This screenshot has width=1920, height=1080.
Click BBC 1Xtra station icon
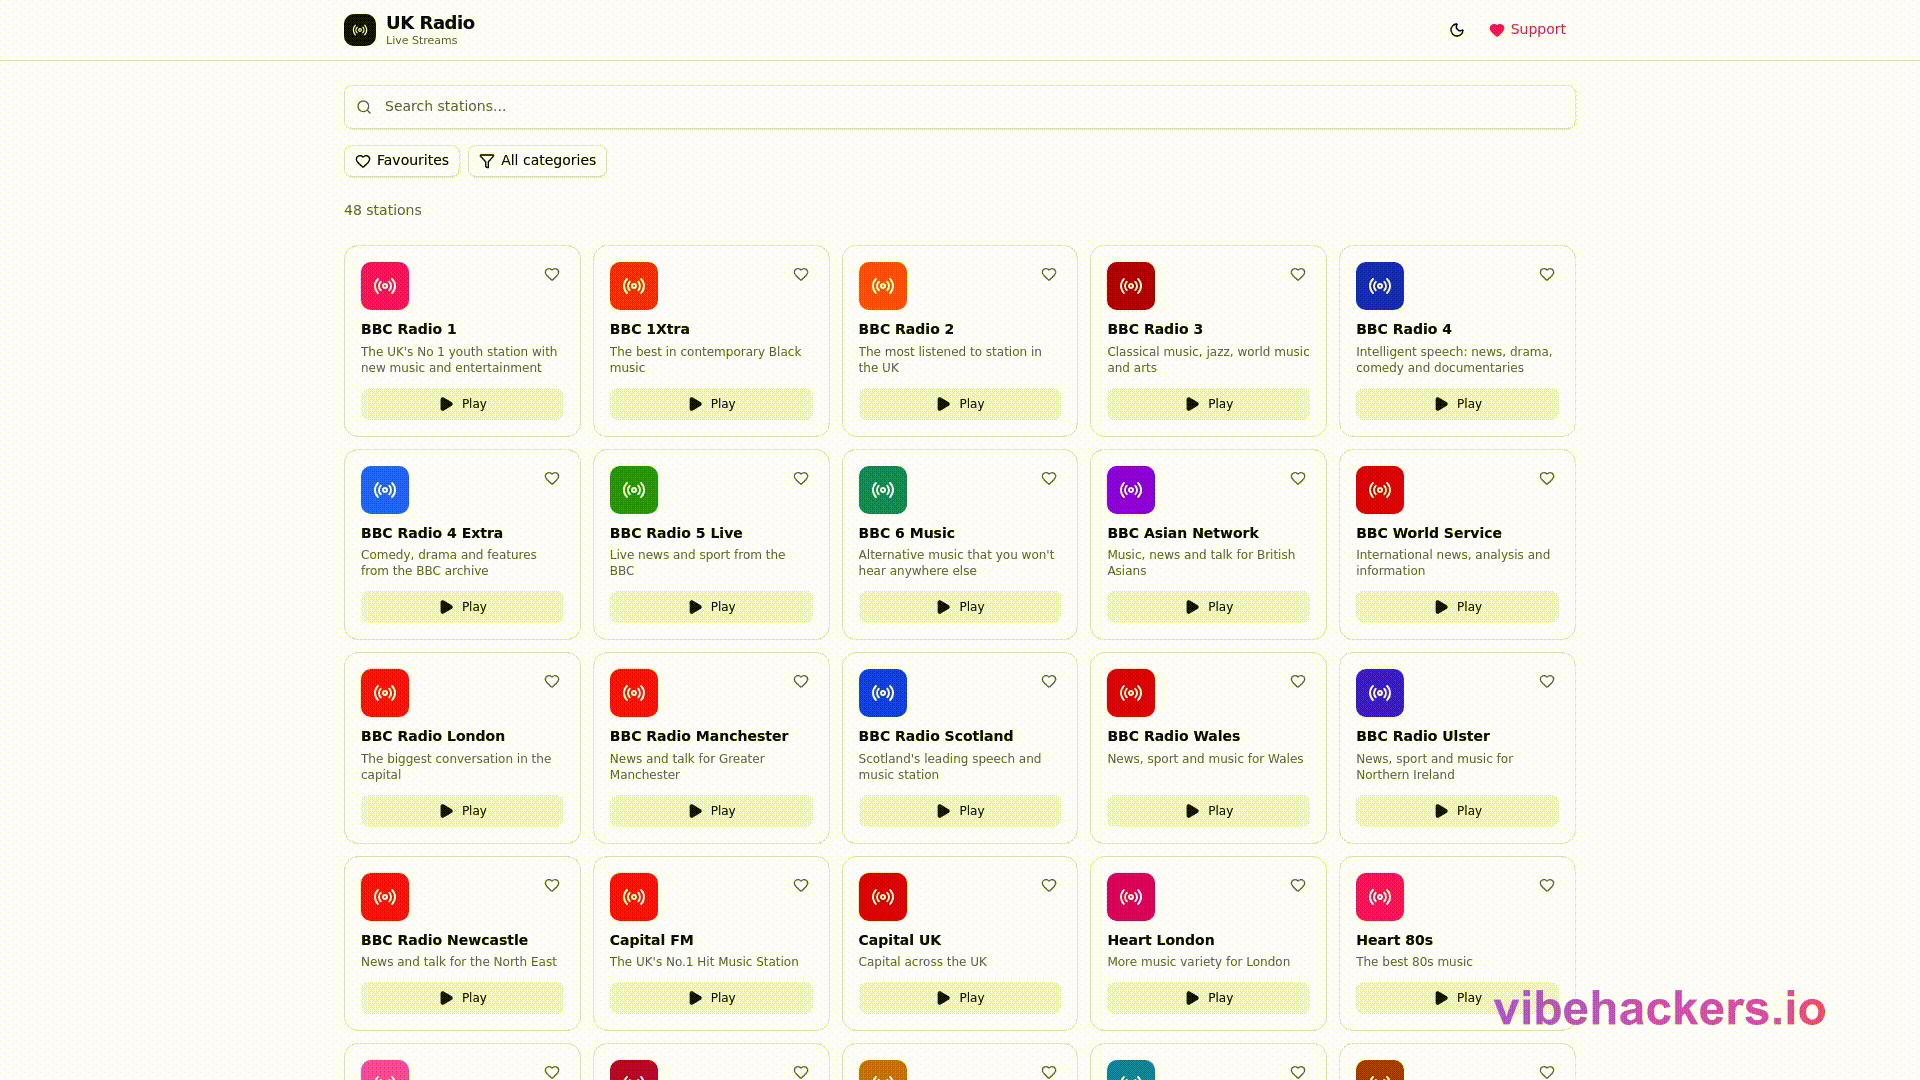coord(634,286)
